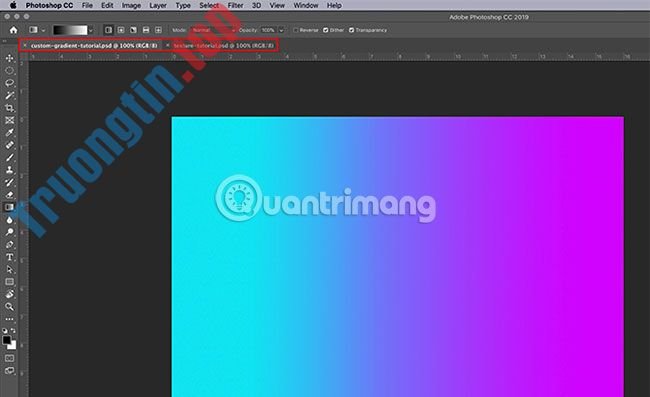The image size is (650, 397).
Task: Click the black foreground color swatch
Action: pyautogui.click(x=6, y=340)
